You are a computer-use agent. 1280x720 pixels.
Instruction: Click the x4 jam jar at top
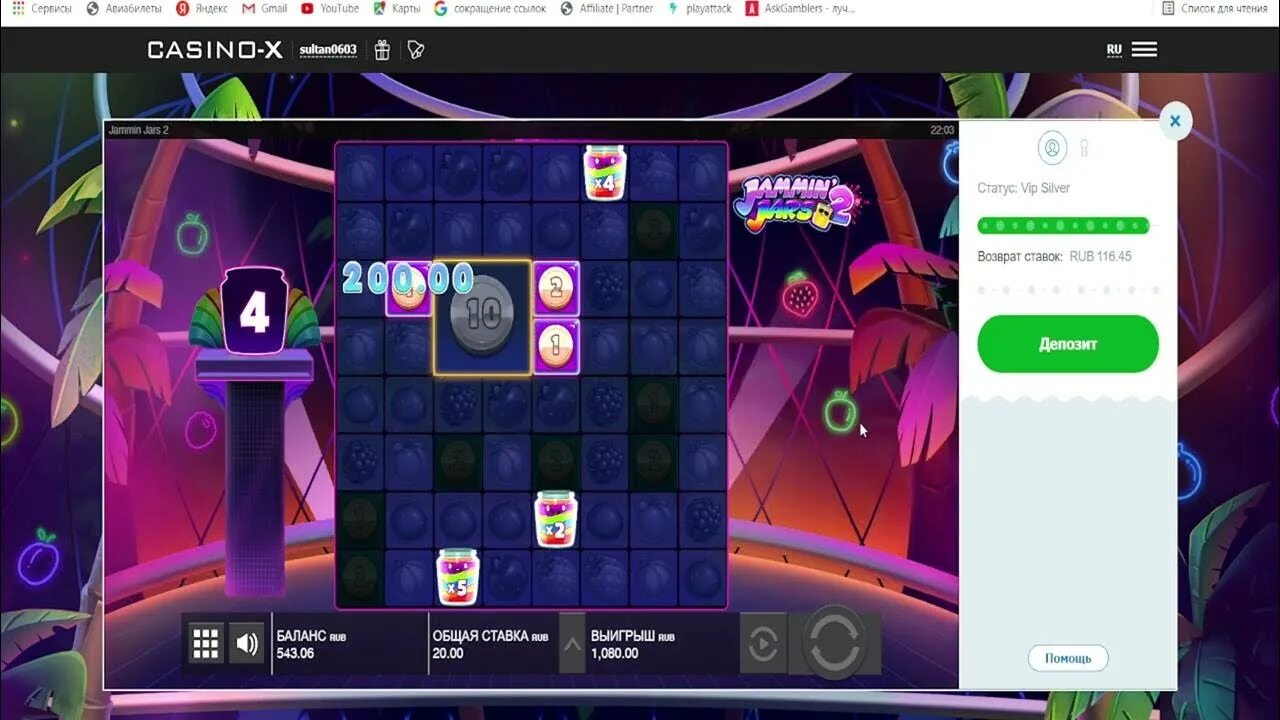pos(605,172)
